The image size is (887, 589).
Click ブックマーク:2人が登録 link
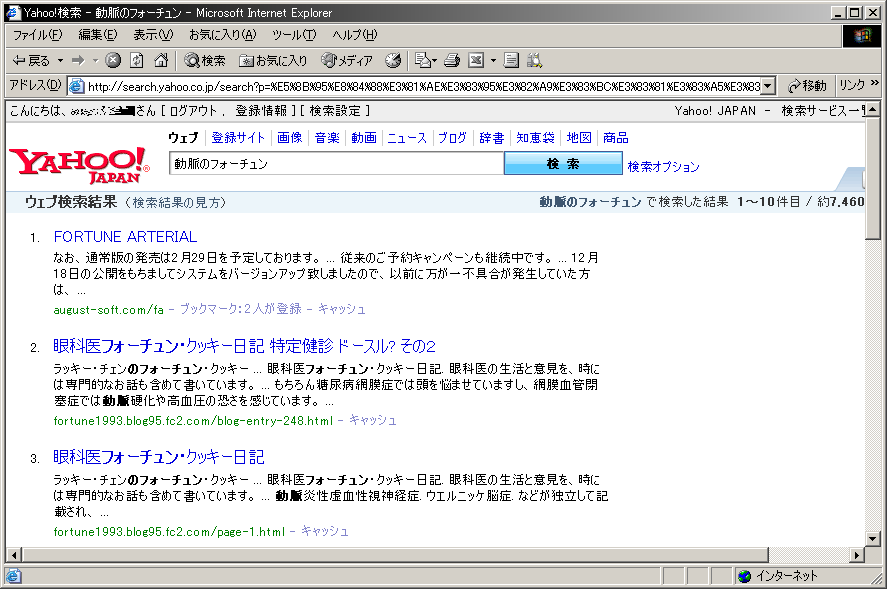[241, 309]
